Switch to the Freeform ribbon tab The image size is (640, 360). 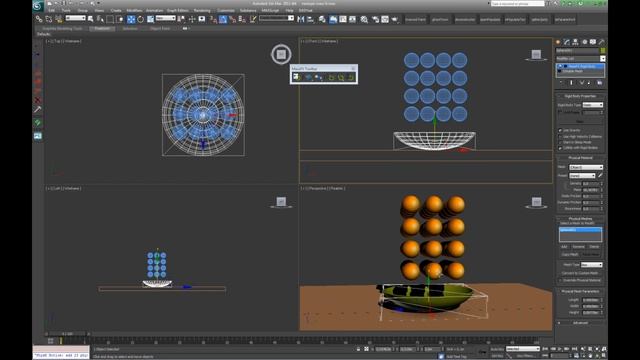(x=102, y=29)
